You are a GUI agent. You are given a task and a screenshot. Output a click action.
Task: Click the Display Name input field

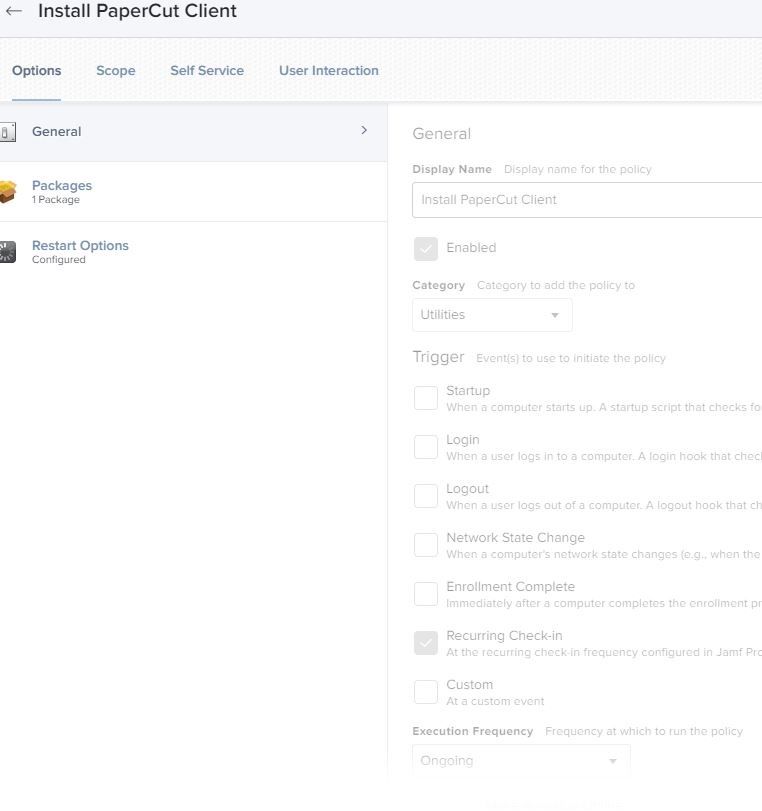point(587,200)
